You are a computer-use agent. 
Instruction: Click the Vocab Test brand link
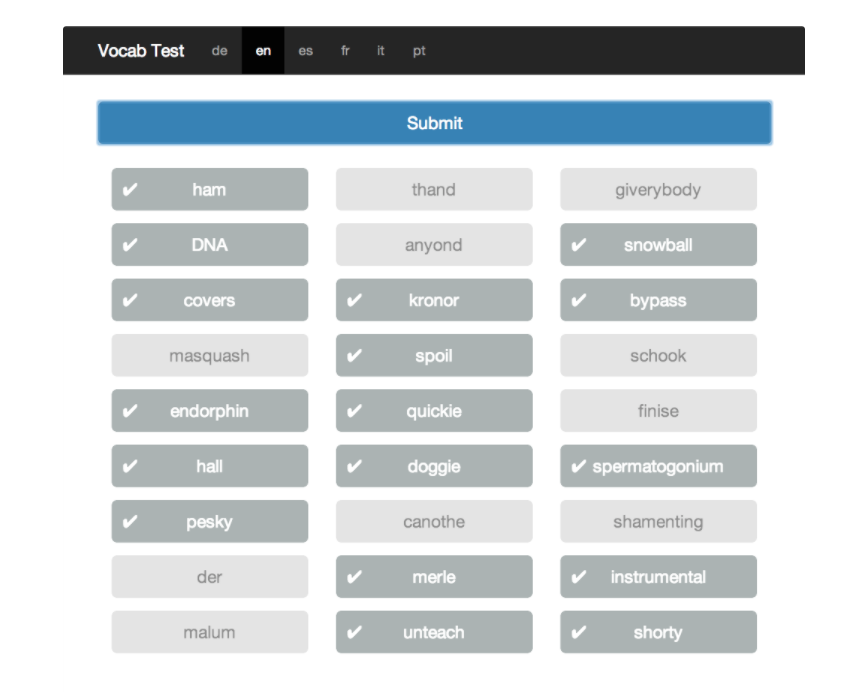point(141,50)
